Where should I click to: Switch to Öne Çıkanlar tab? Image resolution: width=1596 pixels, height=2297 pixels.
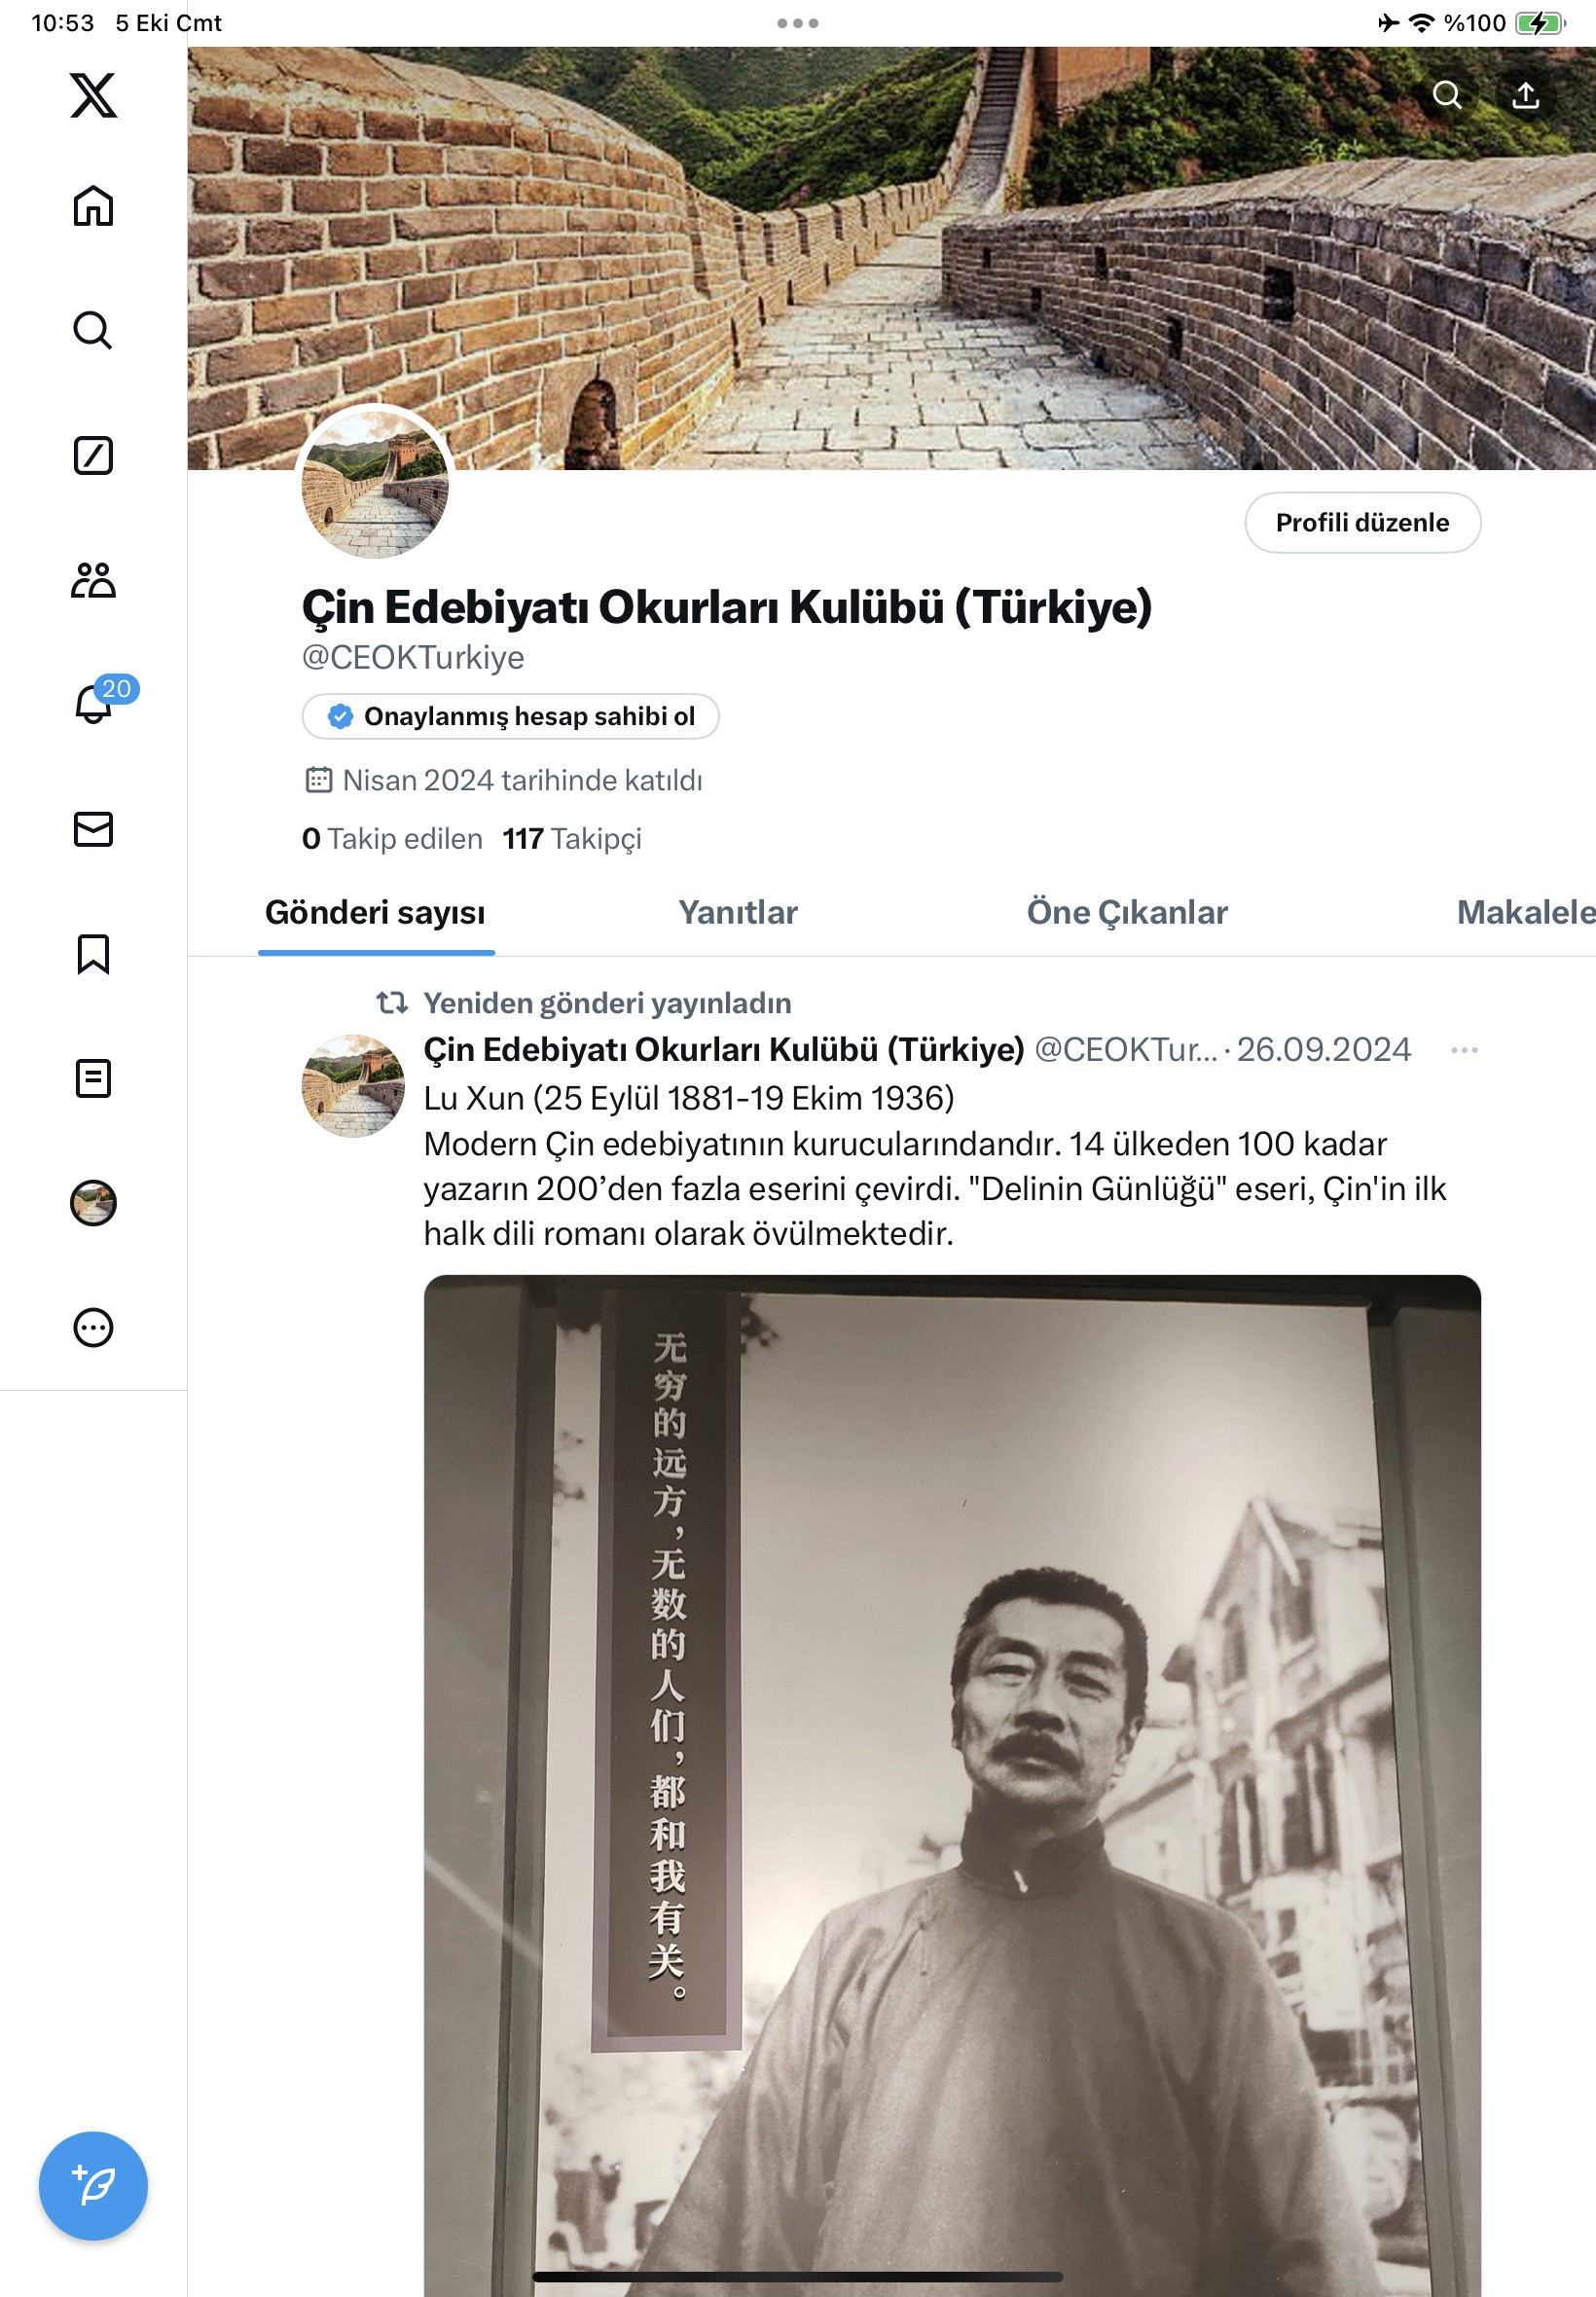pyautogui.click(x=1126, y=912)
